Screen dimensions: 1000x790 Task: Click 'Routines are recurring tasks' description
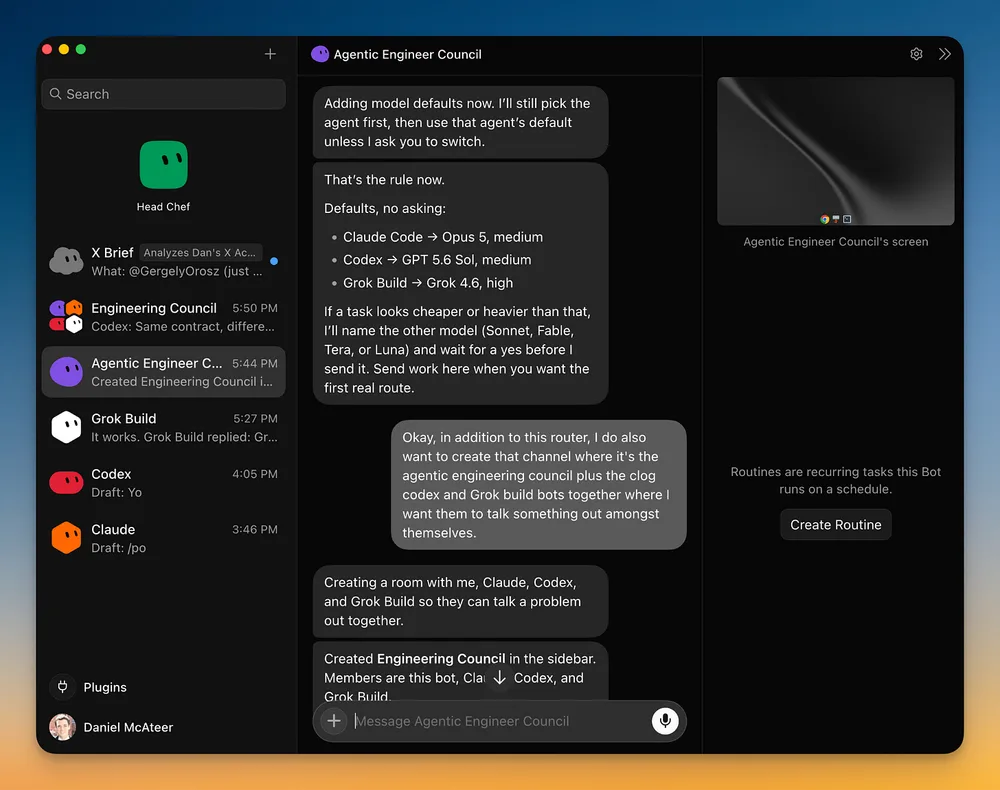point(835,480)
